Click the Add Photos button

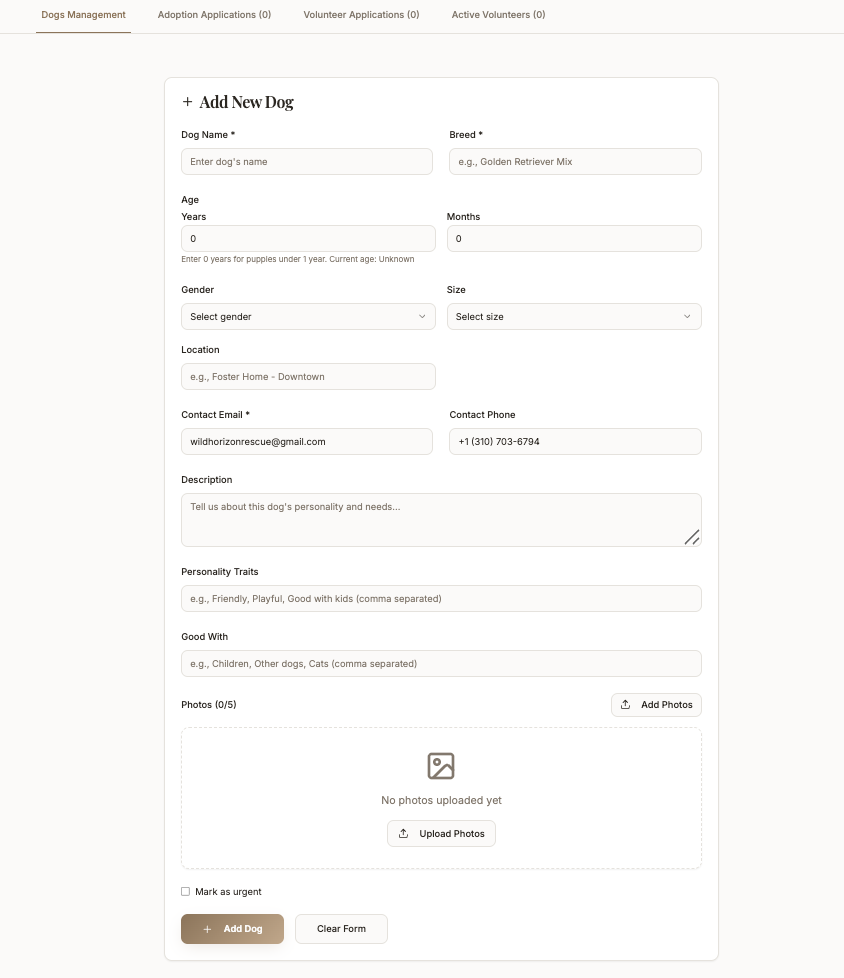click(x=656, y=705)
